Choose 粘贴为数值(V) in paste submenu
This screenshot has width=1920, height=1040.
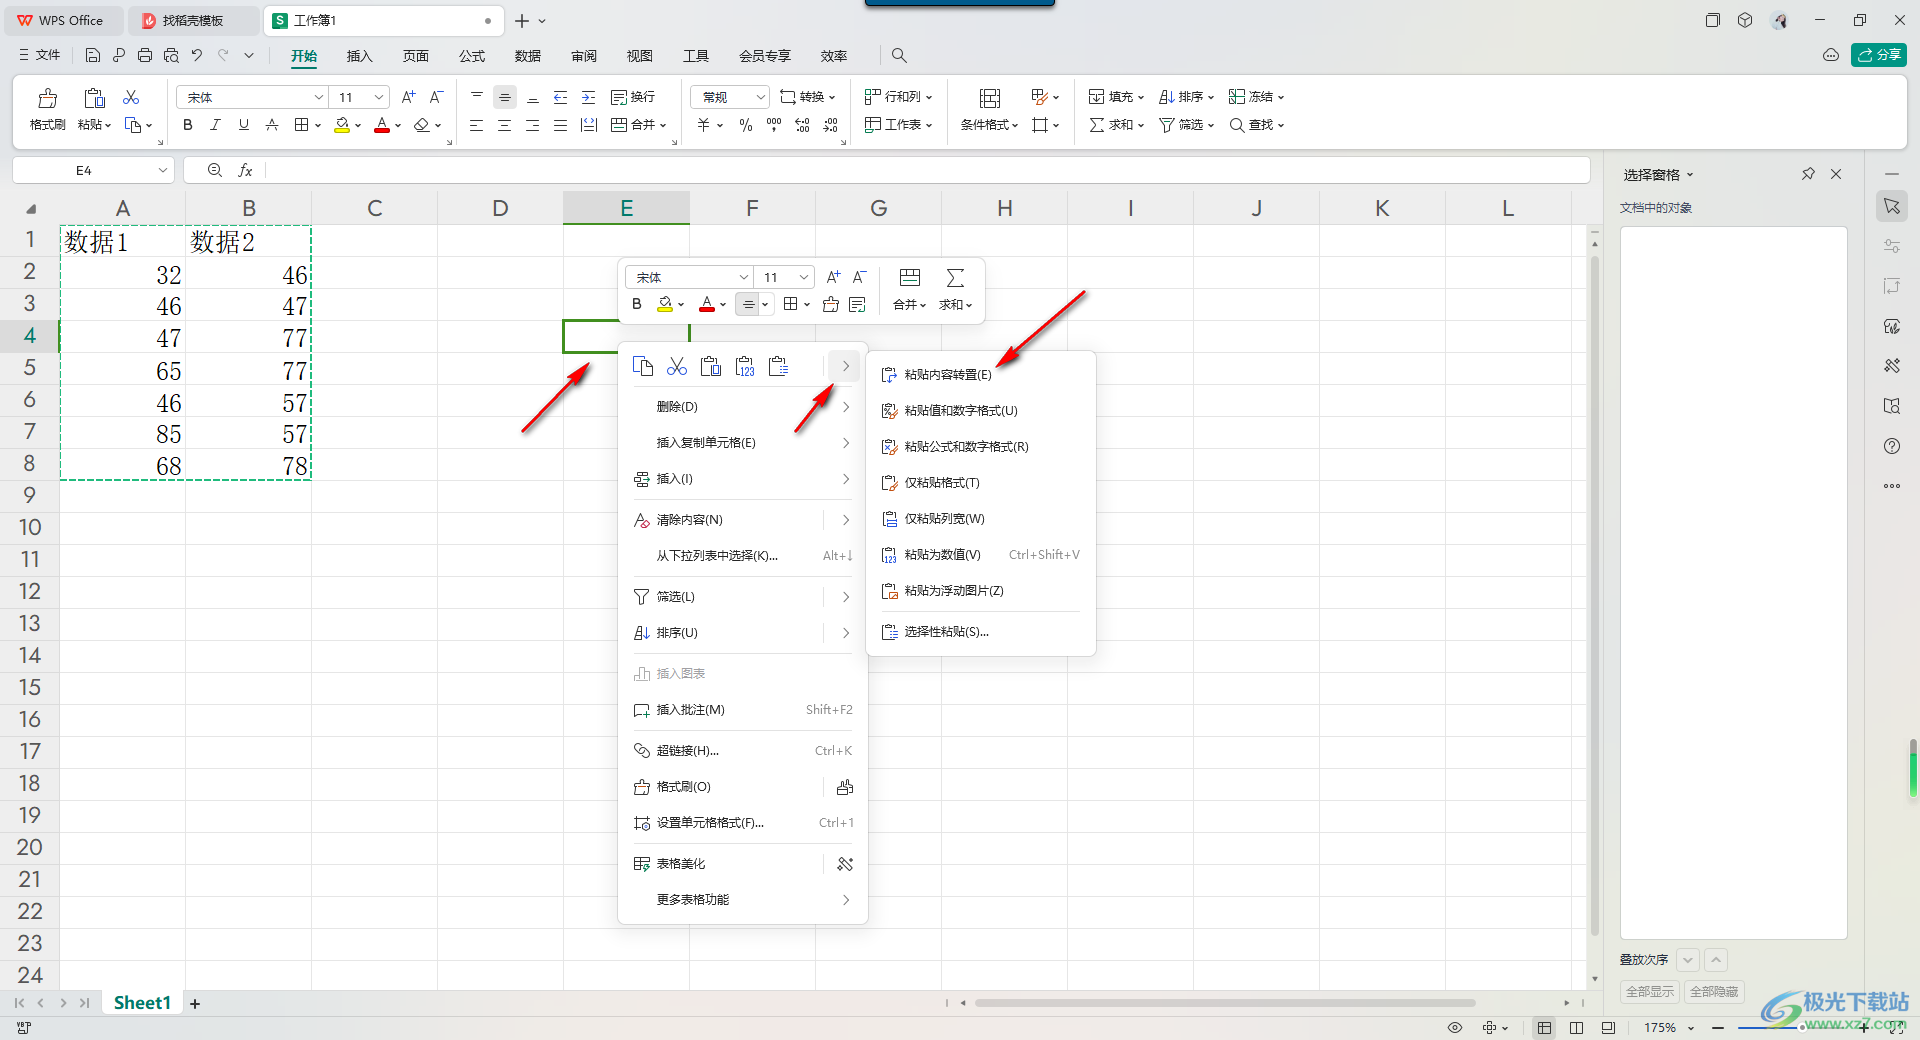[x=980, y=555]
